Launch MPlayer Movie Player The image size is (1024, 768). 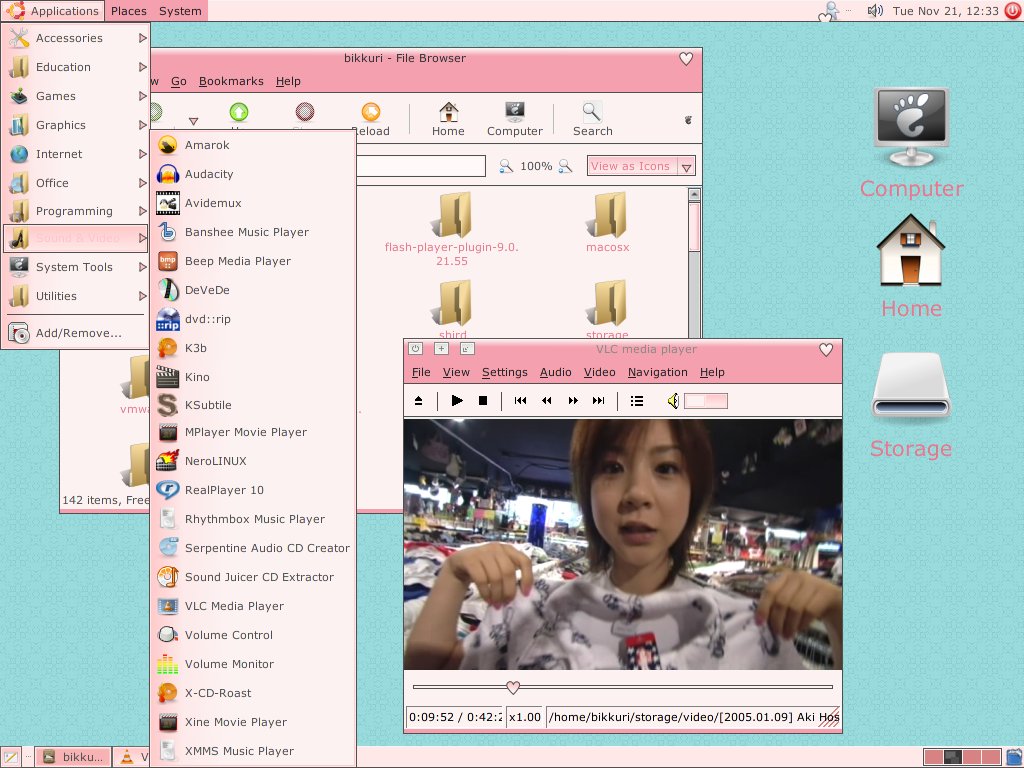253,432
